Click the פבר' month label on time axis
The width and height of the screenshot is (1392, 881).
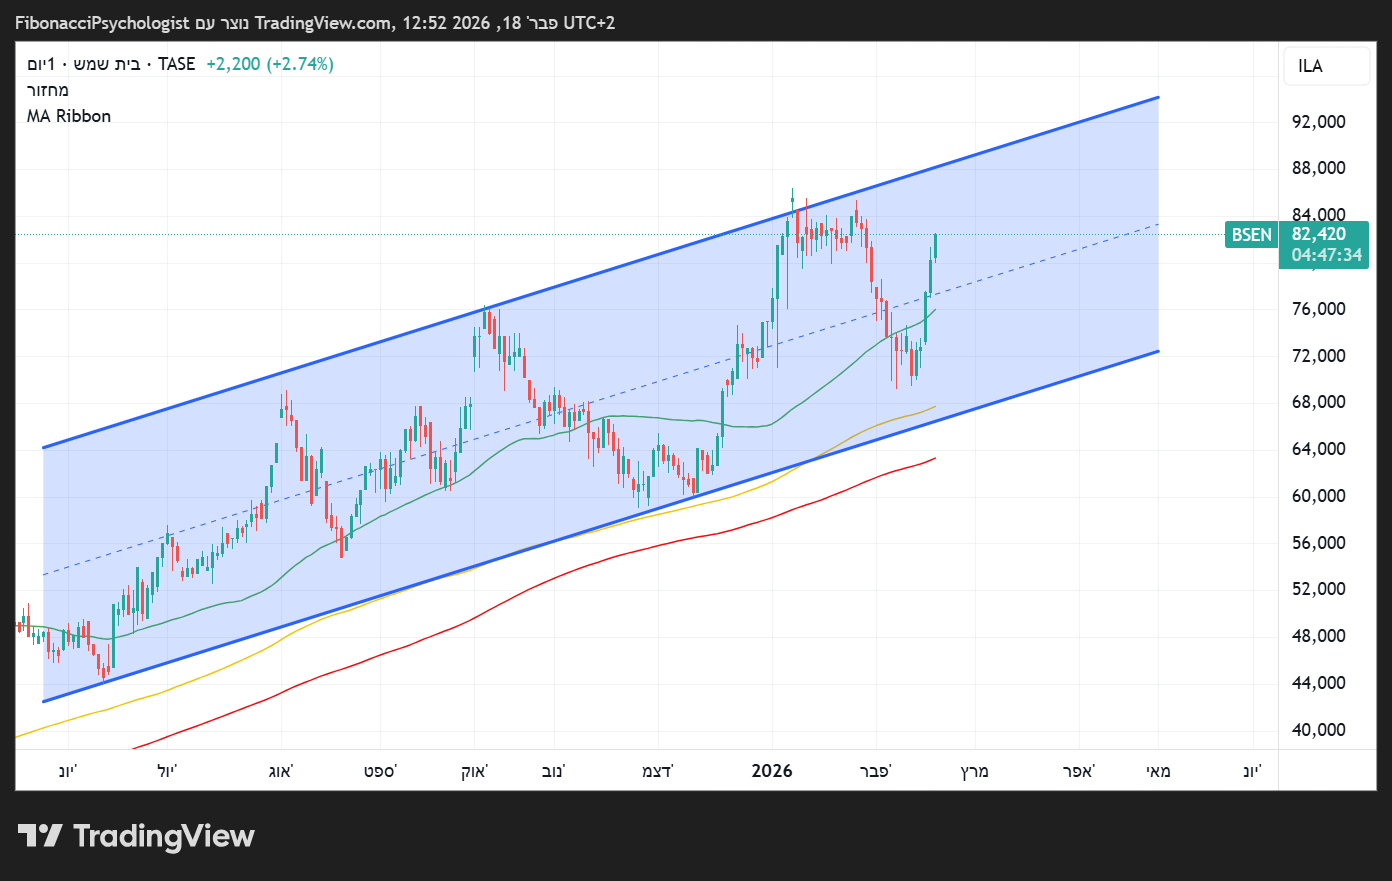pyautogui.click(x=876, y=771)
